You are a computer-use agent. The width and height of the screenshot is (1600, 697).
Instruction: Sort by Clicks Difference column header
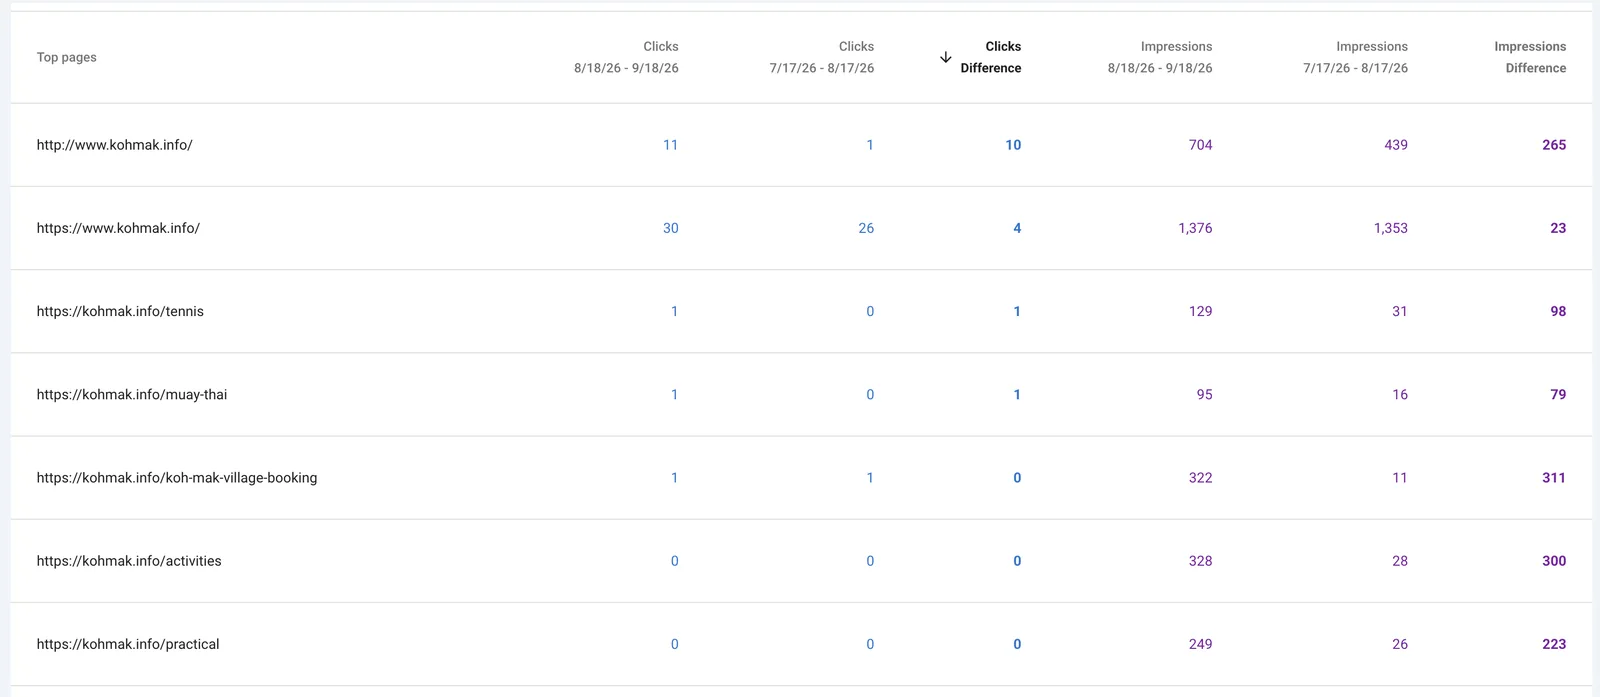(x=991, y=57)
